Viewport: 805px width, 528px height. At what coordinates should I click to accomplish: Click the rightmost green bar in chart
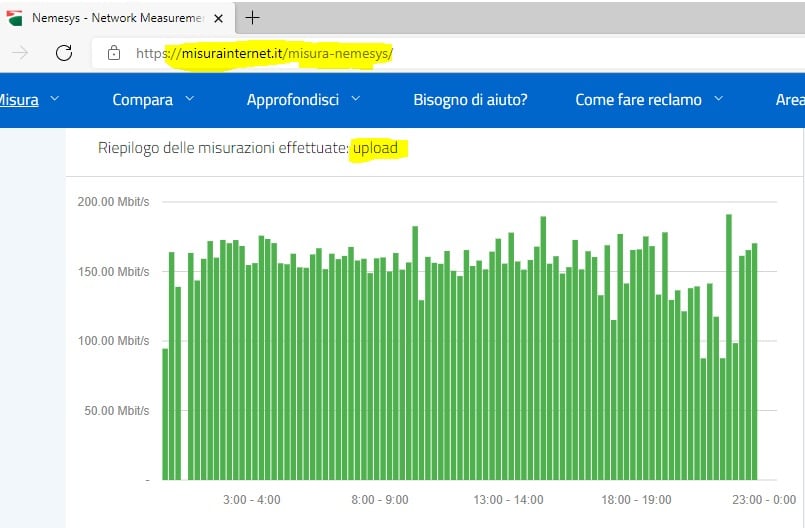pyautogui.click(x=754, y=361)
